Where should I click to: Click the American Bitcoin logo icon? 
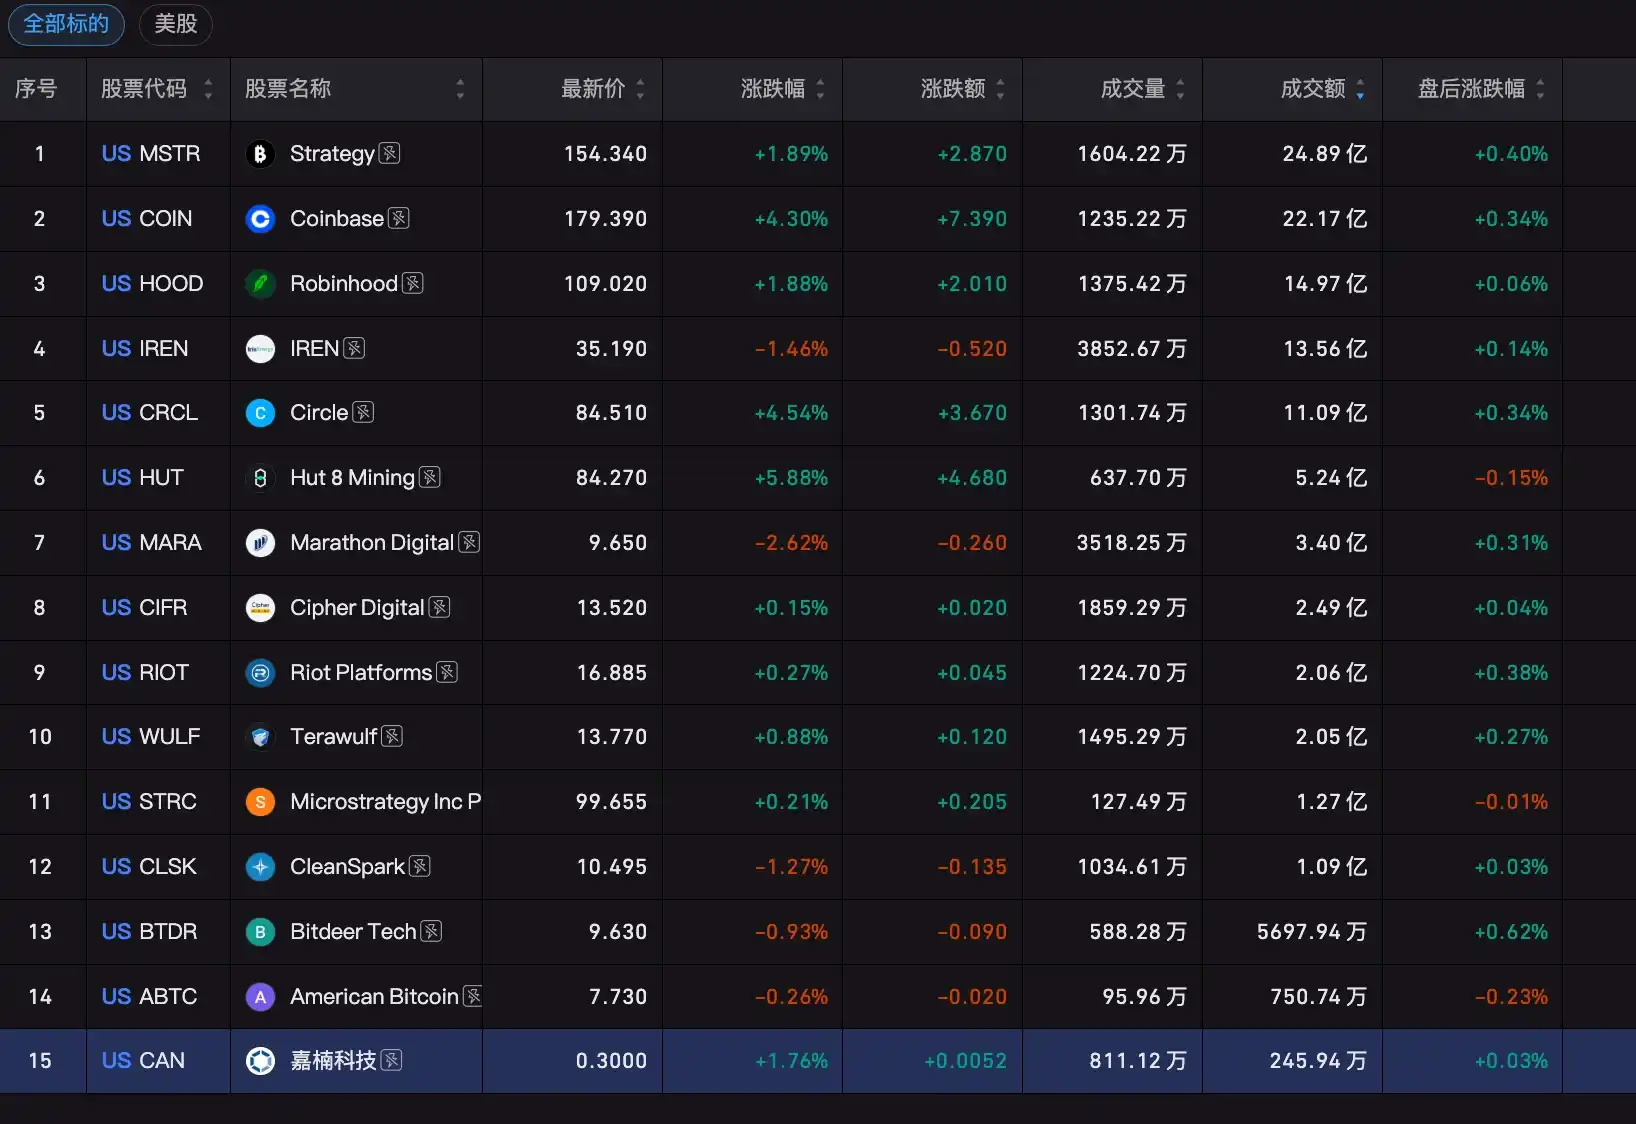[260, 997]
